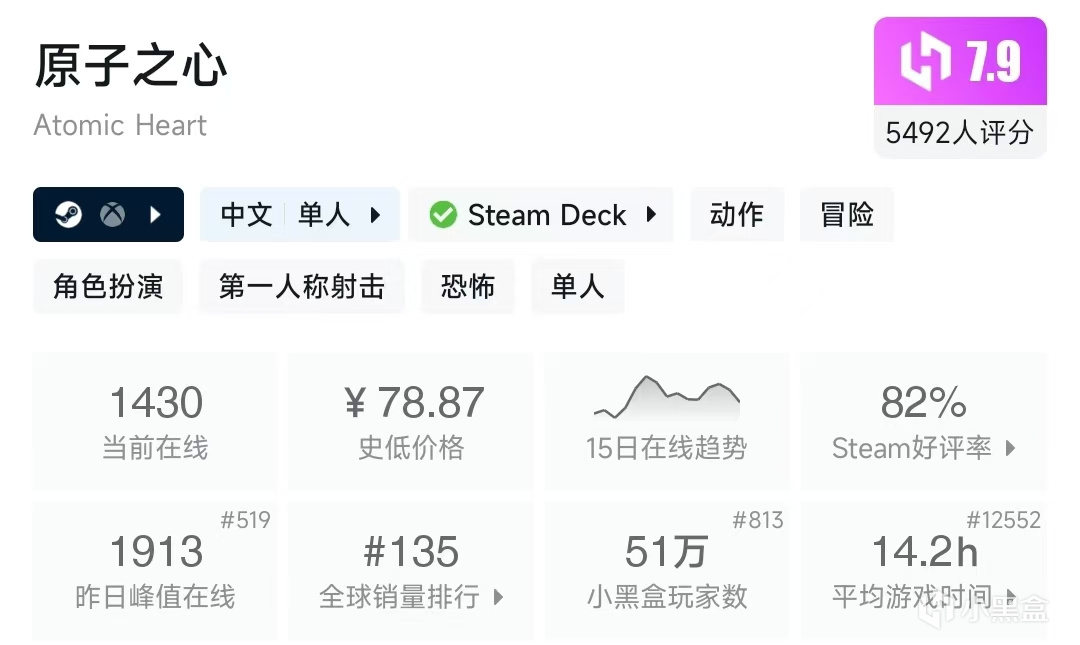Open the 5492人评分 rating count
The height and width of the screenshot is (645, 1080).
click(959, 132)
